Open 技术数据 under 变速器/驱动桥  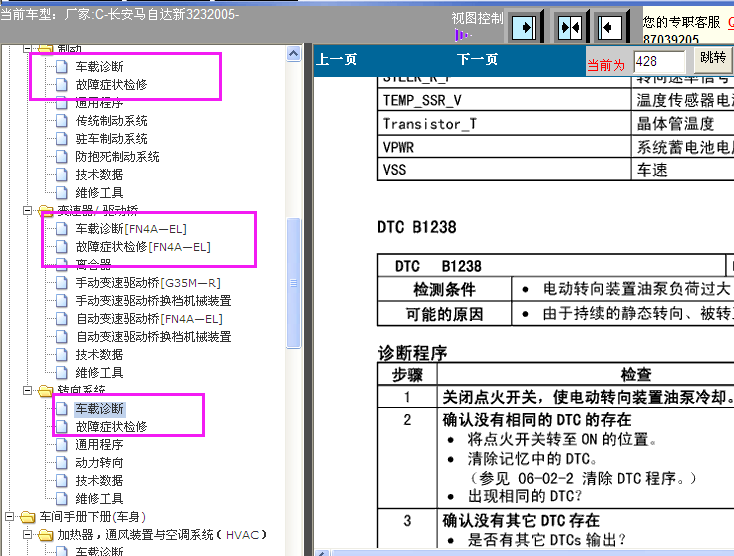99,355
